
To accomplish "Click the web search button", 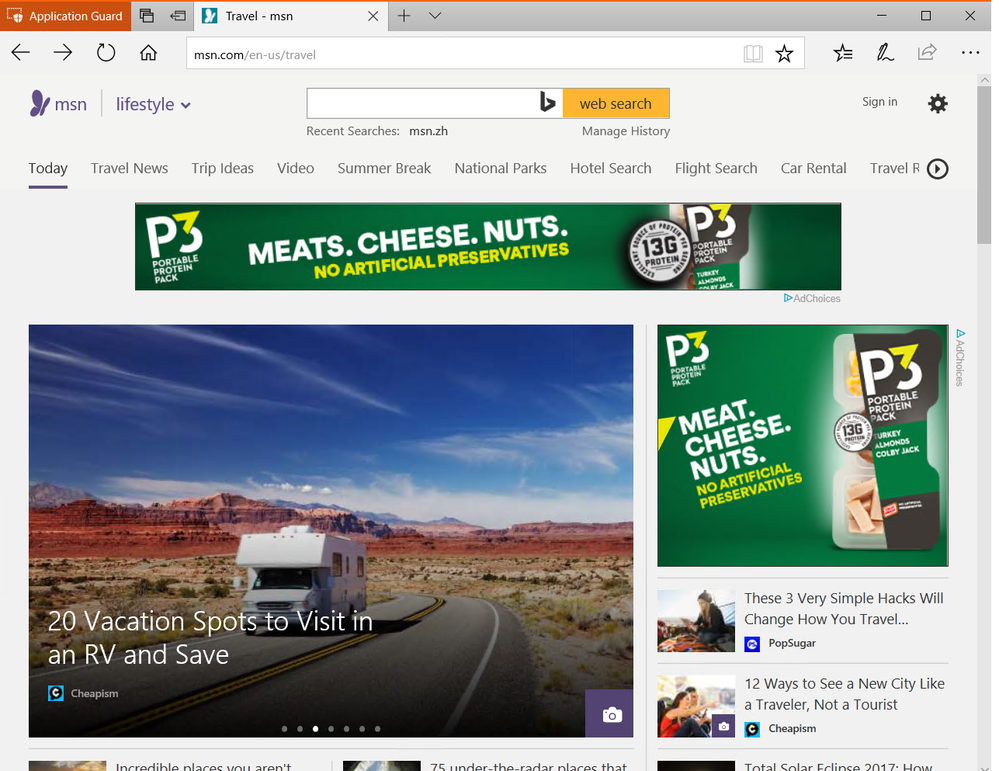I will click(615, 103).
